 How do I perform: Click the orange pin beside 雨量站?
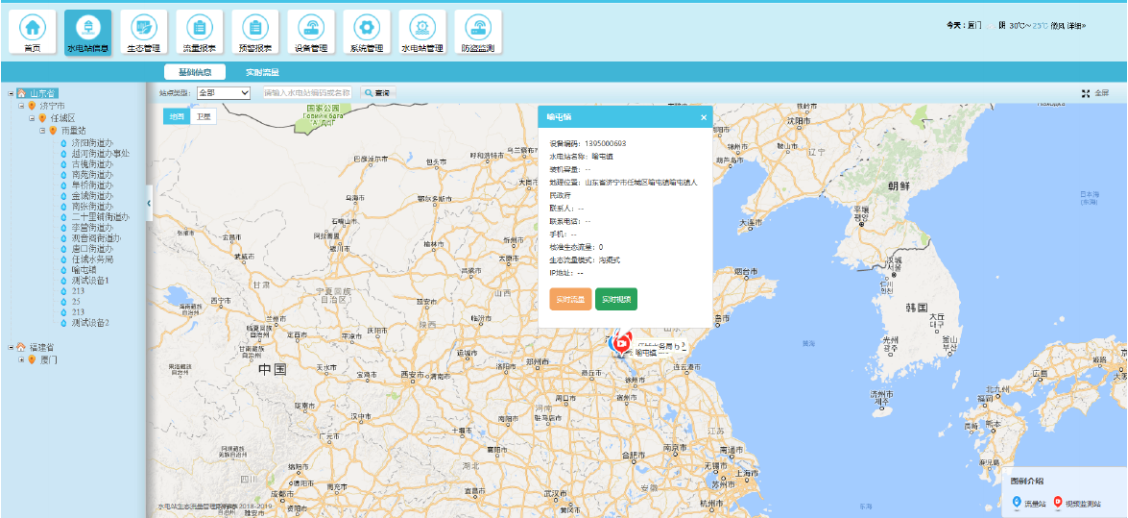coord(53,131)
